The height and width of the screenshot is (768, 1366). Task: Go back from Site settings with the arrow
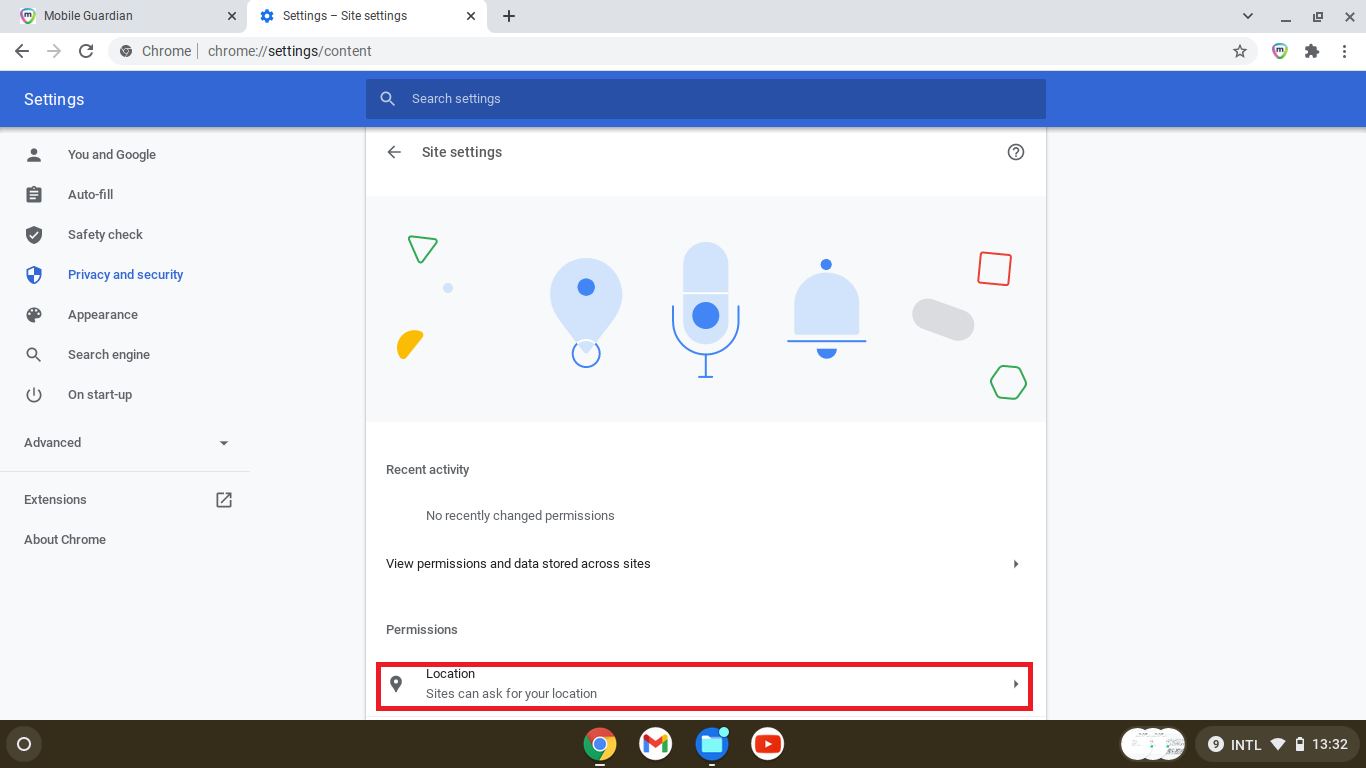[x=394, y=152]
